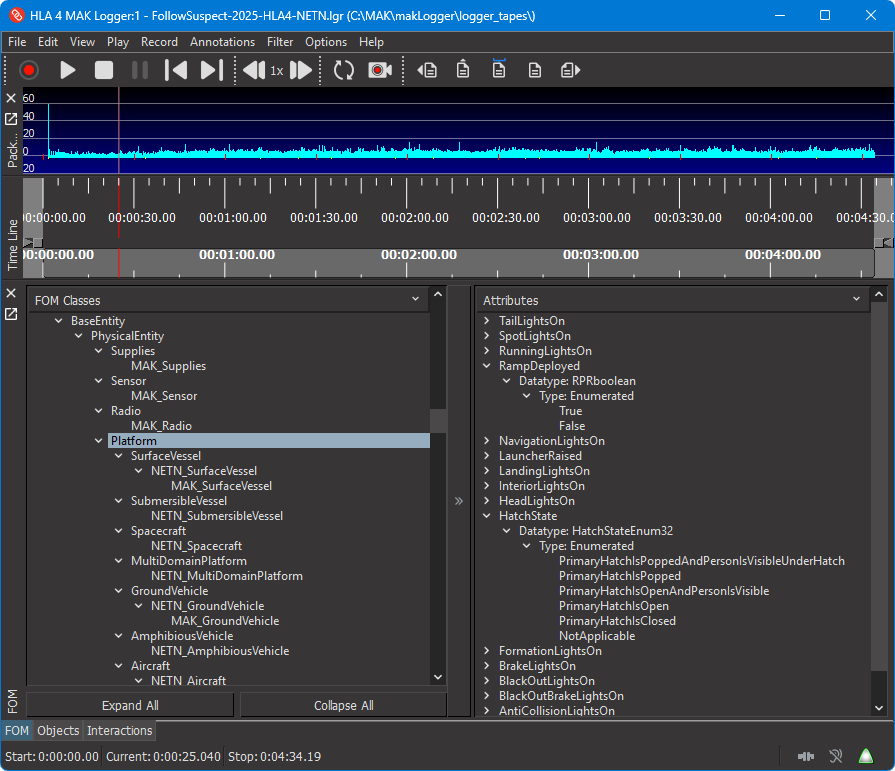Click the red Record button

(x=29, y=70)
